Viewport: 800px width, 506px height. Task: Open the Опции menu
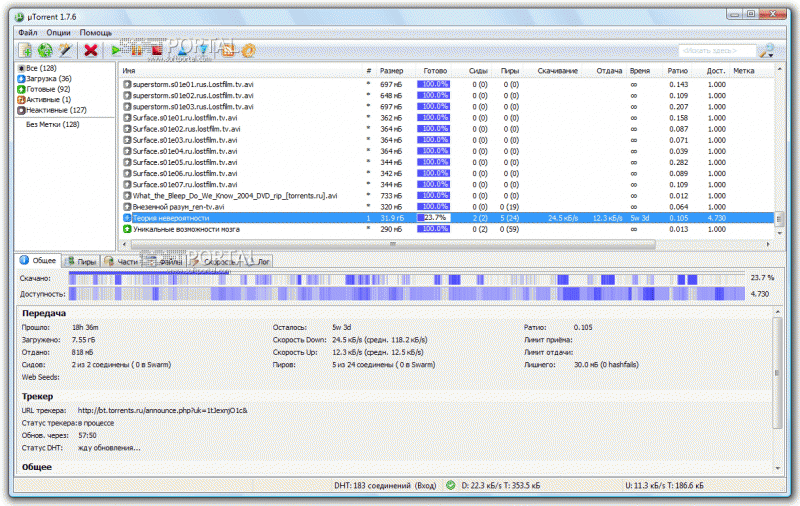(x=58, y=32)
